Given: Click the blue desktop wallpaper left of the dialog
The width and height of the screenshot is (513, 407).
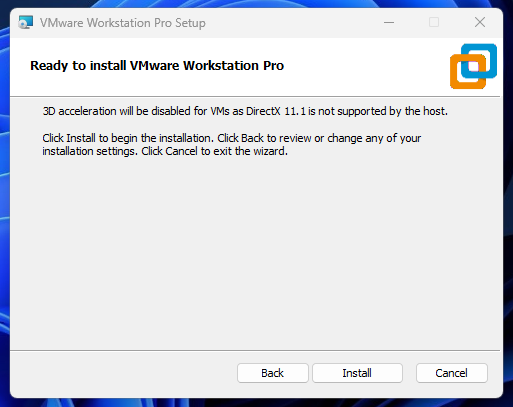Looking at the screenshot, I should tap(4, 200).
